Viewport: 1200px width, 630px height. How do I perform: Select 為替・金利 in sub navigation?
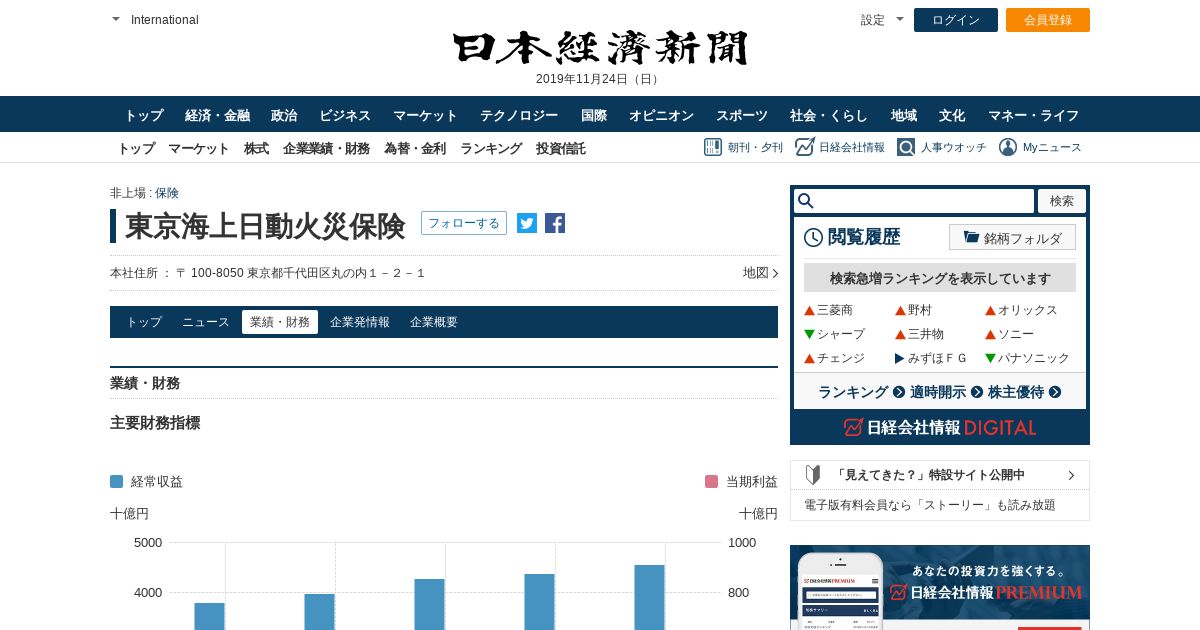[415, 148]
